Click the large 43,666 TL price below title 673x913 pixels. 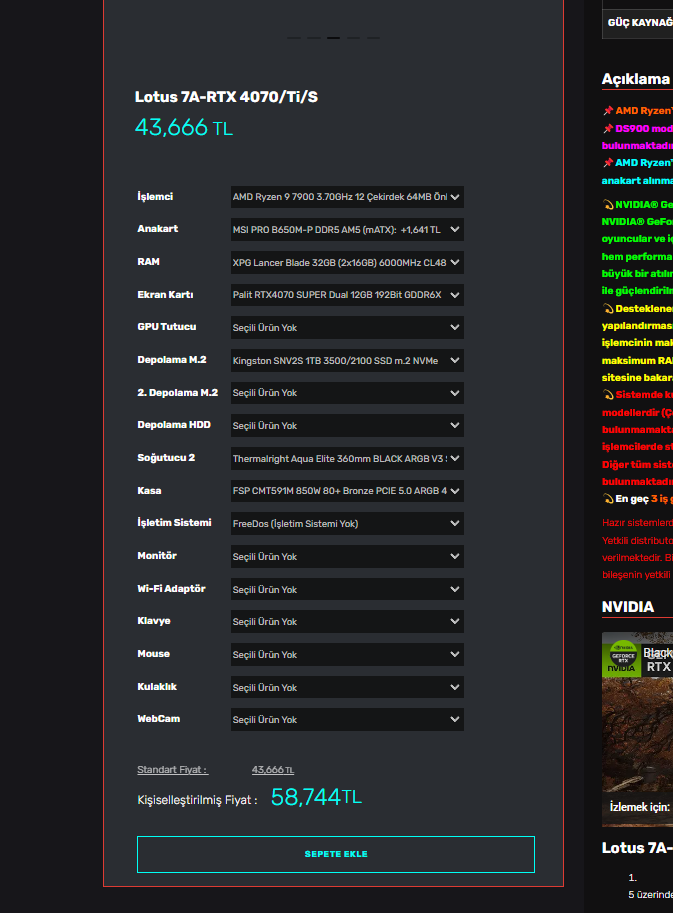pos(184,128)
